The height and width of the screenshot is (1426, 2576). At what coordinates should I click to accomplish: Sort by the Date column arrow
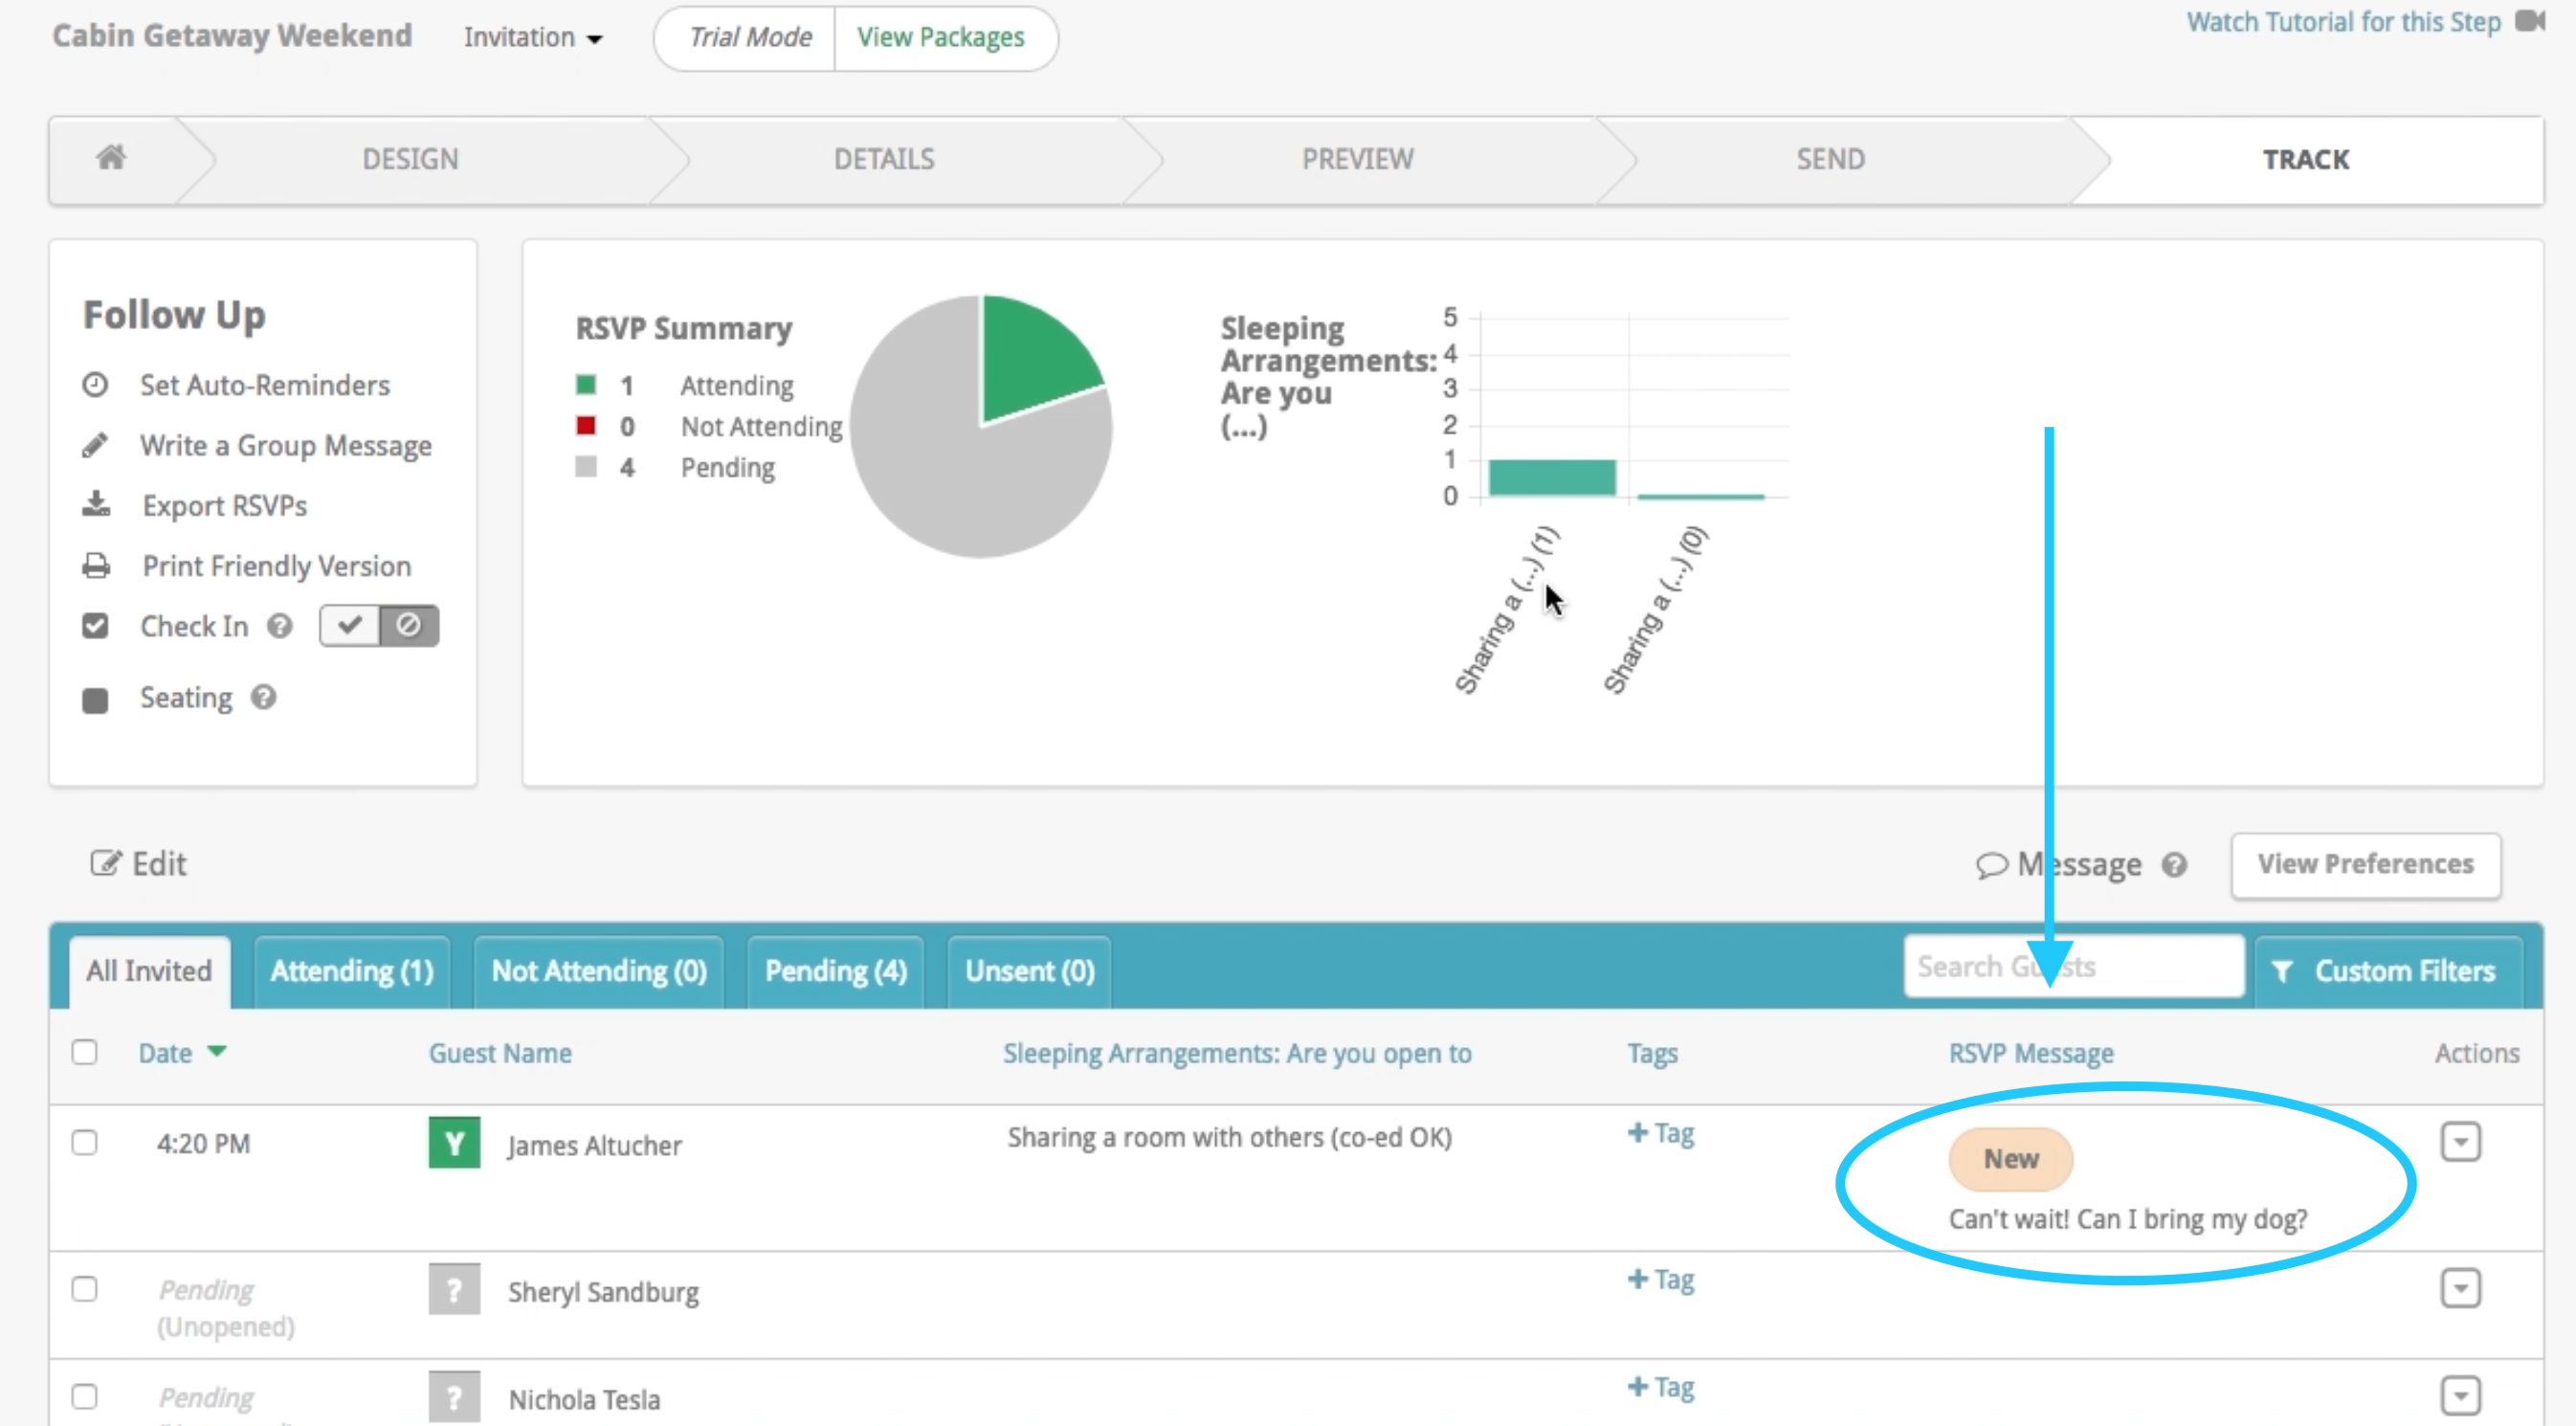pyautogui.click(x=216, y=1051)
